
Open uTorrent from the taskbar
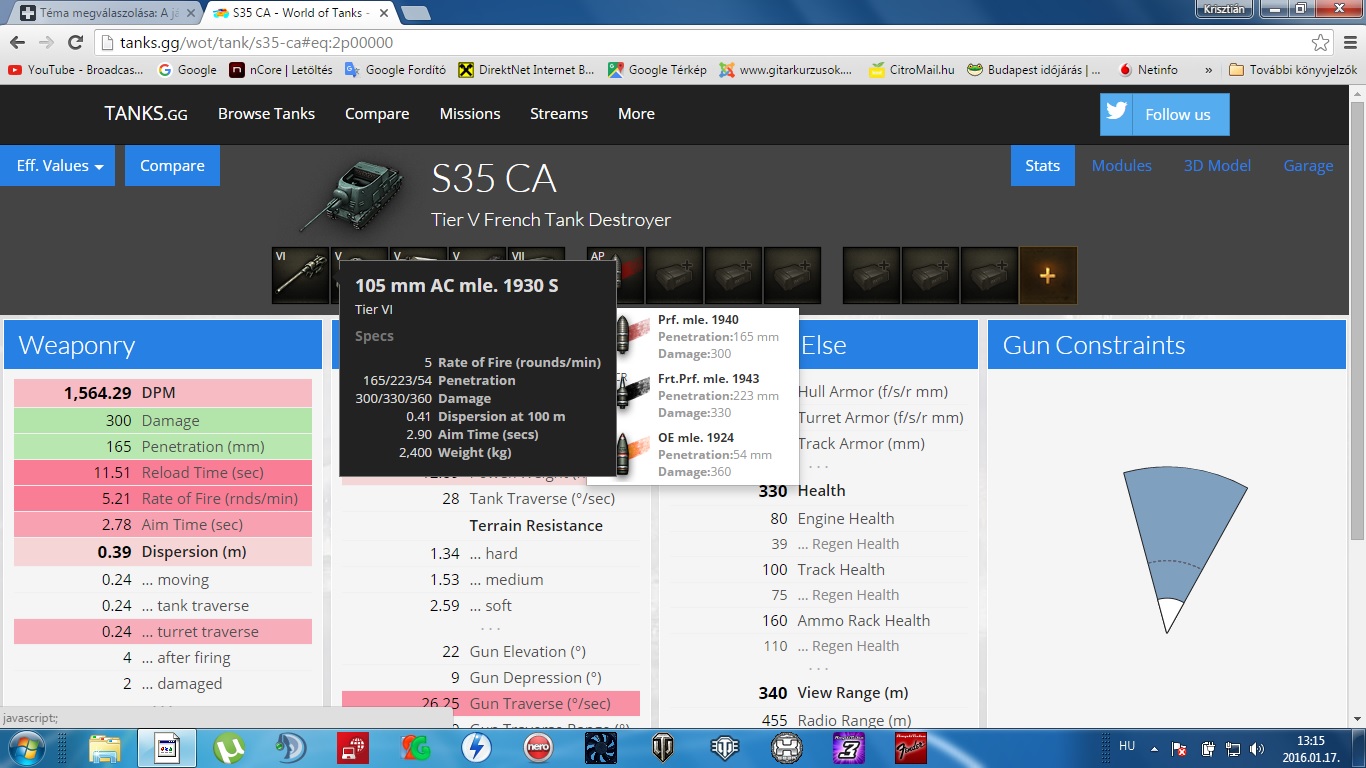click(x=229, y=747)
